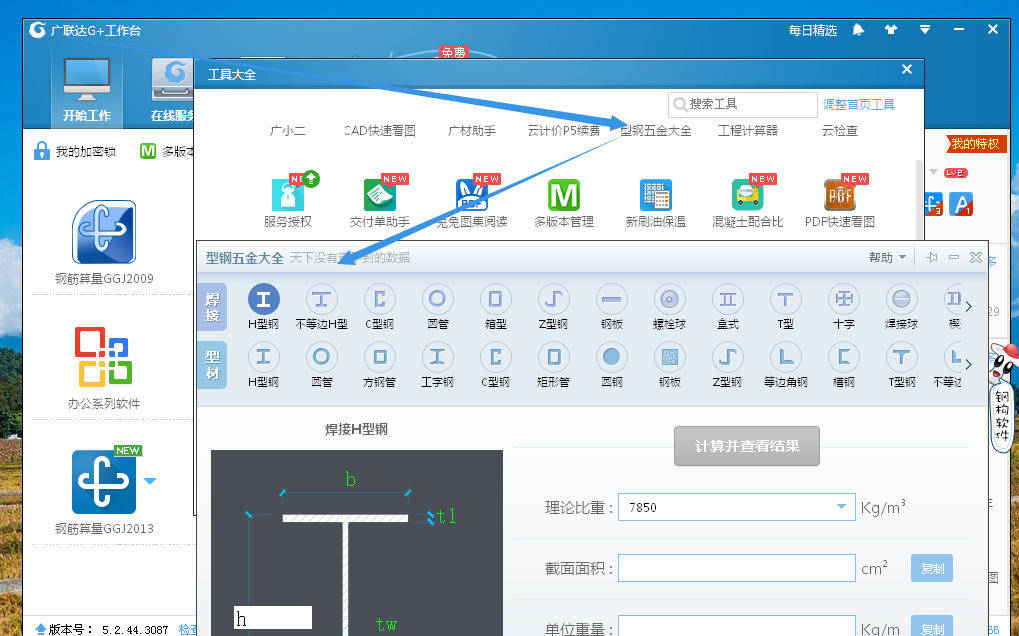Image resolution: width=1019 pixels, height=636 pixels.
Task: Choose 工字钢 I-beam icon
Action: point(437,357)
